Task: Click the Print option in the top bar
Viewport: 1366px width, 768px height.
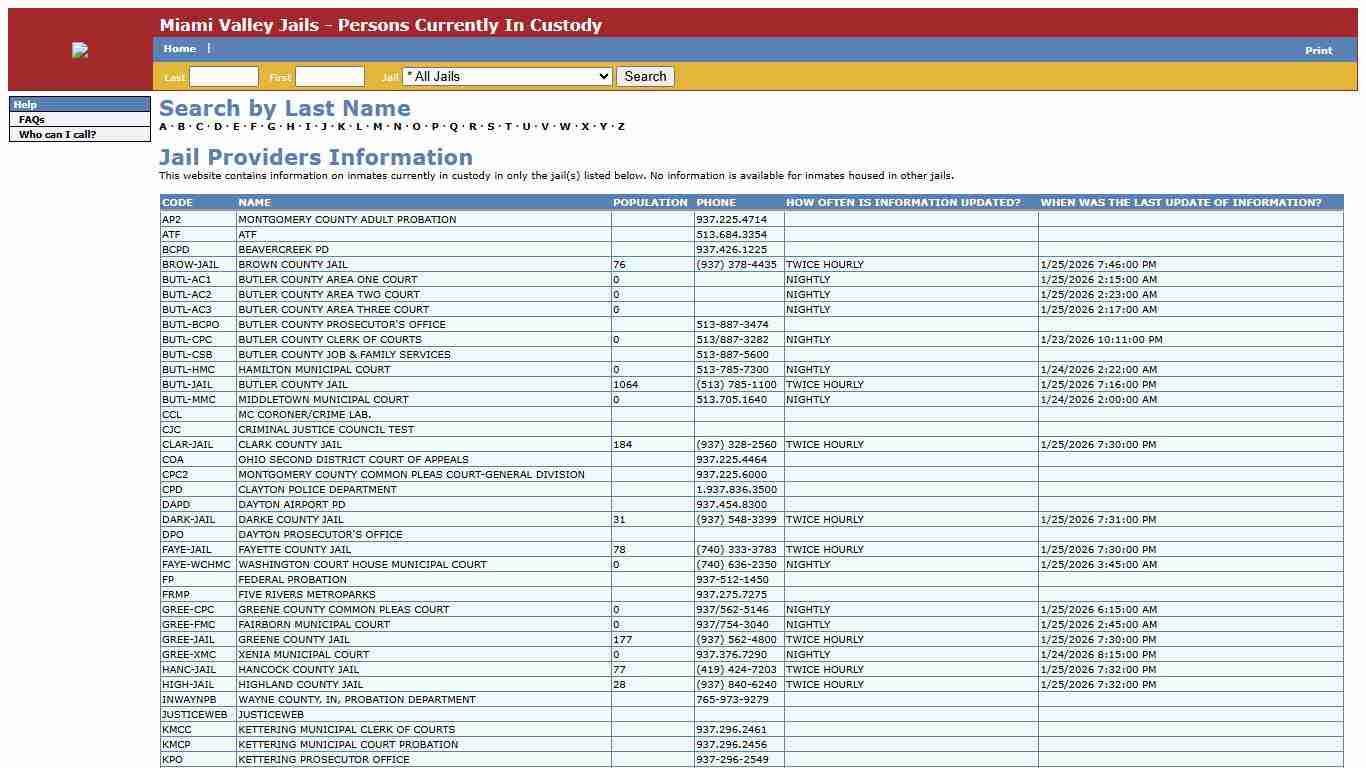Action: point(1318,50)
